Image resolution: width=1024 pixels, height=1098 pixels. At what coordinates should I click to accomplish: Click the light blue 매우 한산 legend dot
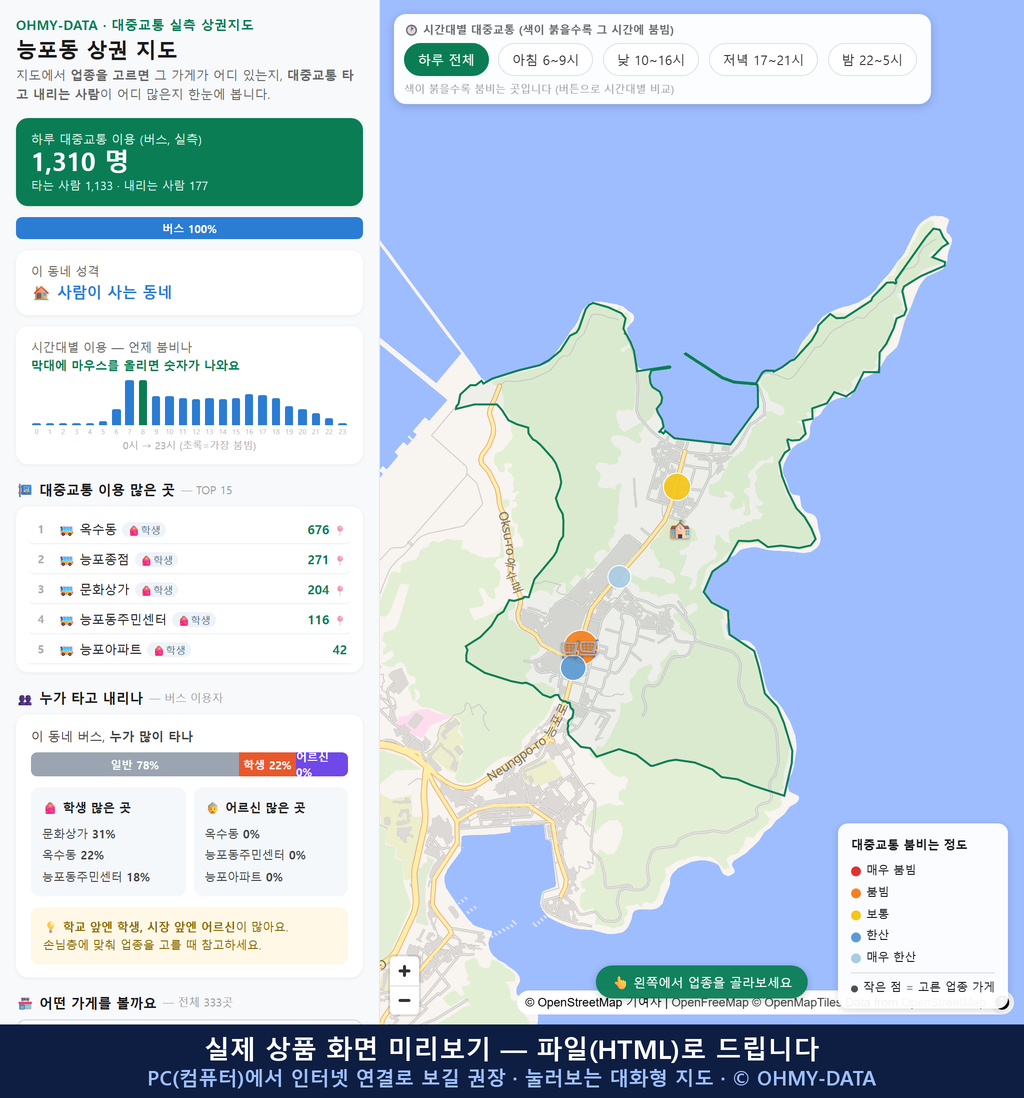(x=856, y=958)
